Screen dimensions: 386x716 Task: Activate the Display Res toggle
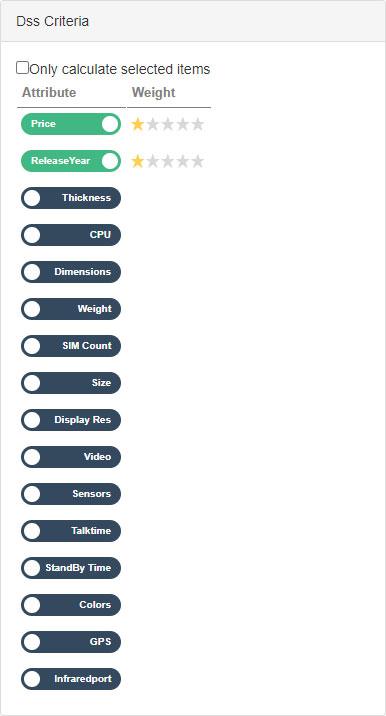(x=71, y=420)
